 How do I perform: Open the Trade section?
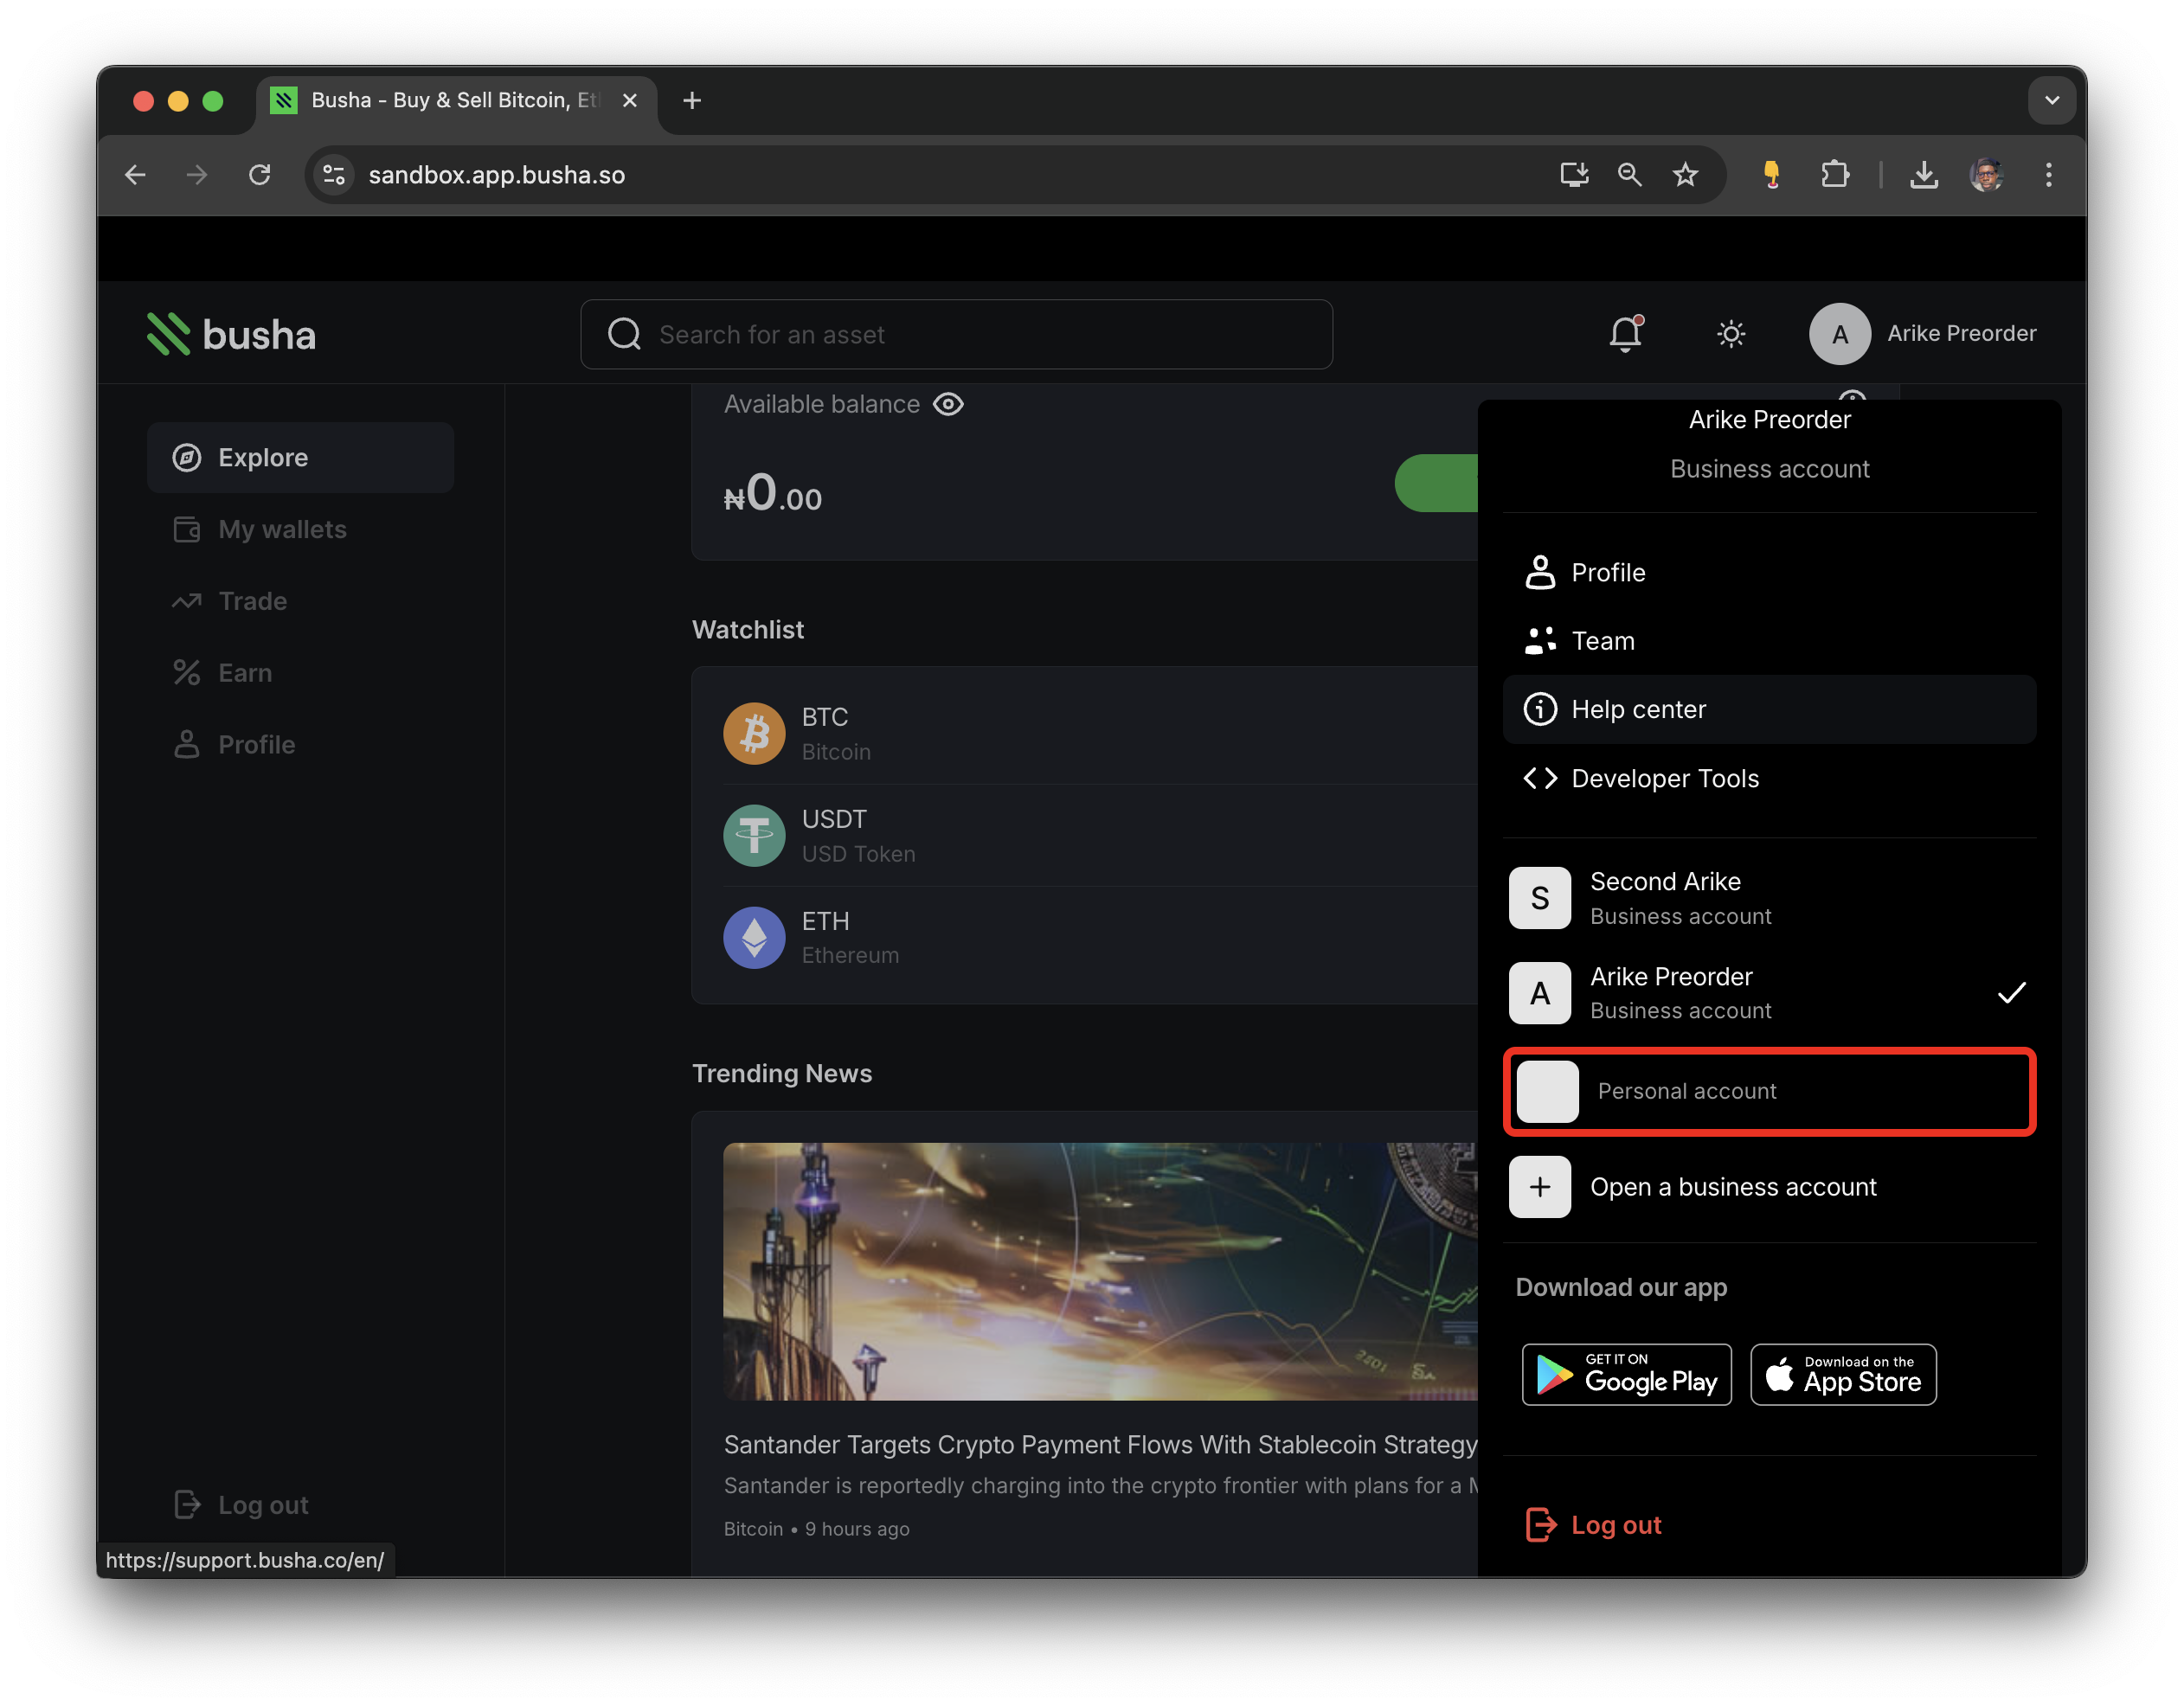(x=254, y=601)
